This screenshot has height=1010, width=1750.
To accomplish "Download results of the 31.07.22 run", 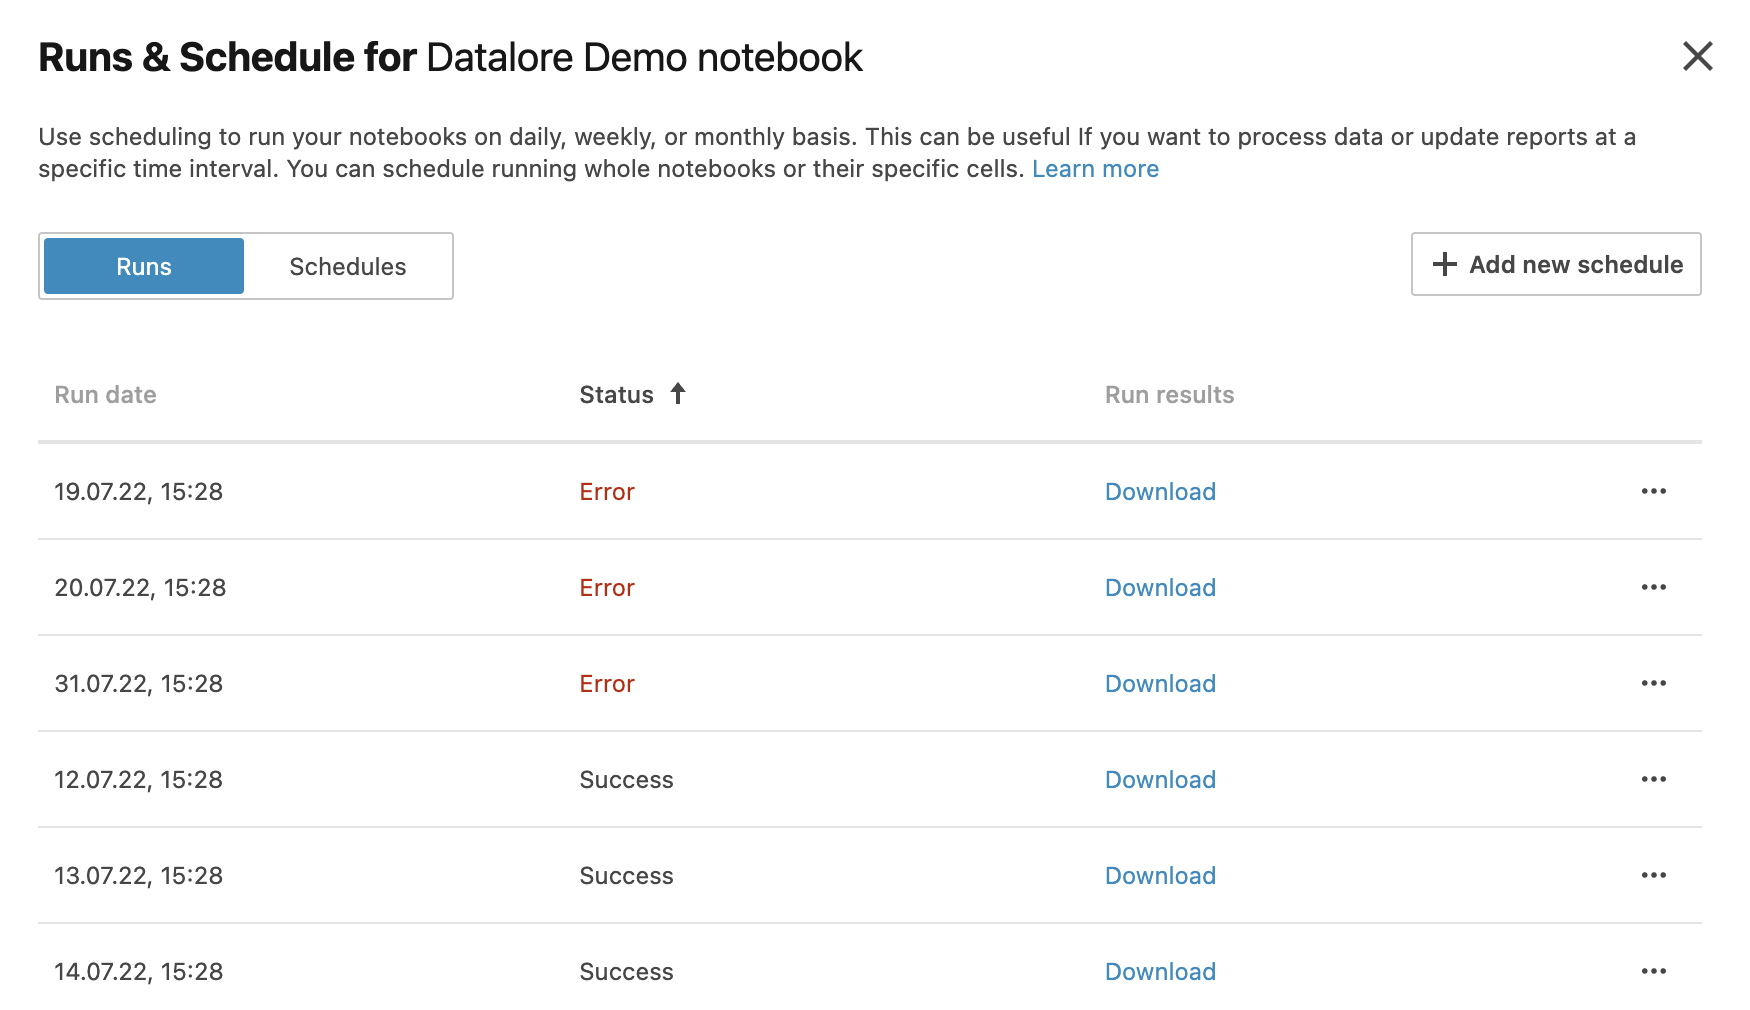I will tap(1160, 683).
